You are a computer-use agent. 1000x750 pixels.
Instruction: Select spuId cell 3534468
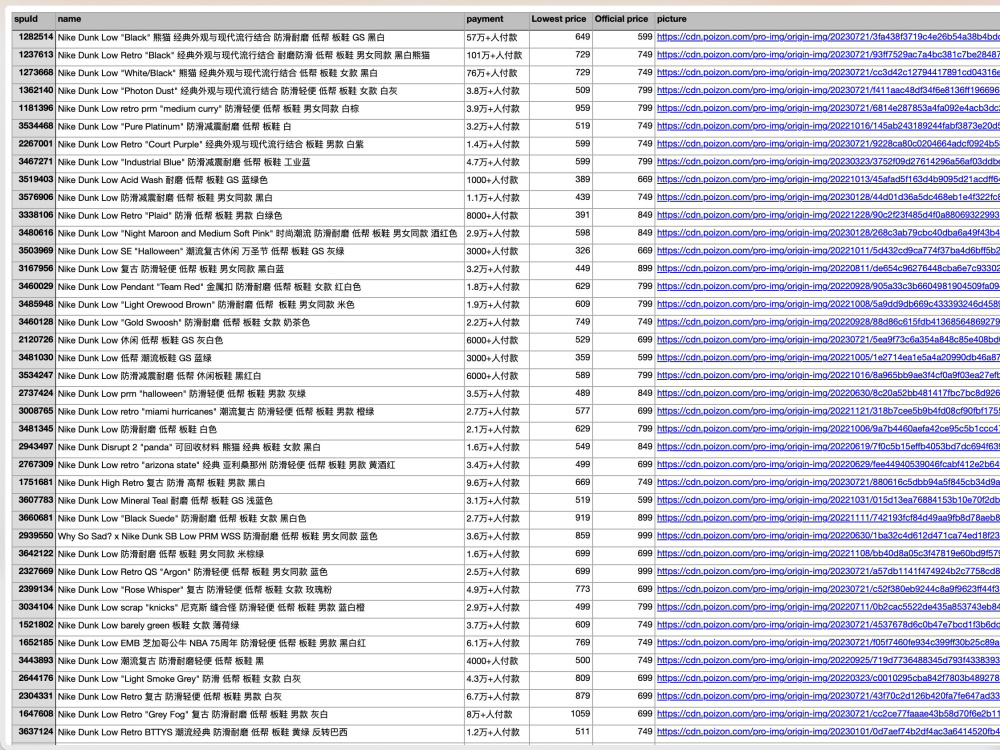pos(33,127)
